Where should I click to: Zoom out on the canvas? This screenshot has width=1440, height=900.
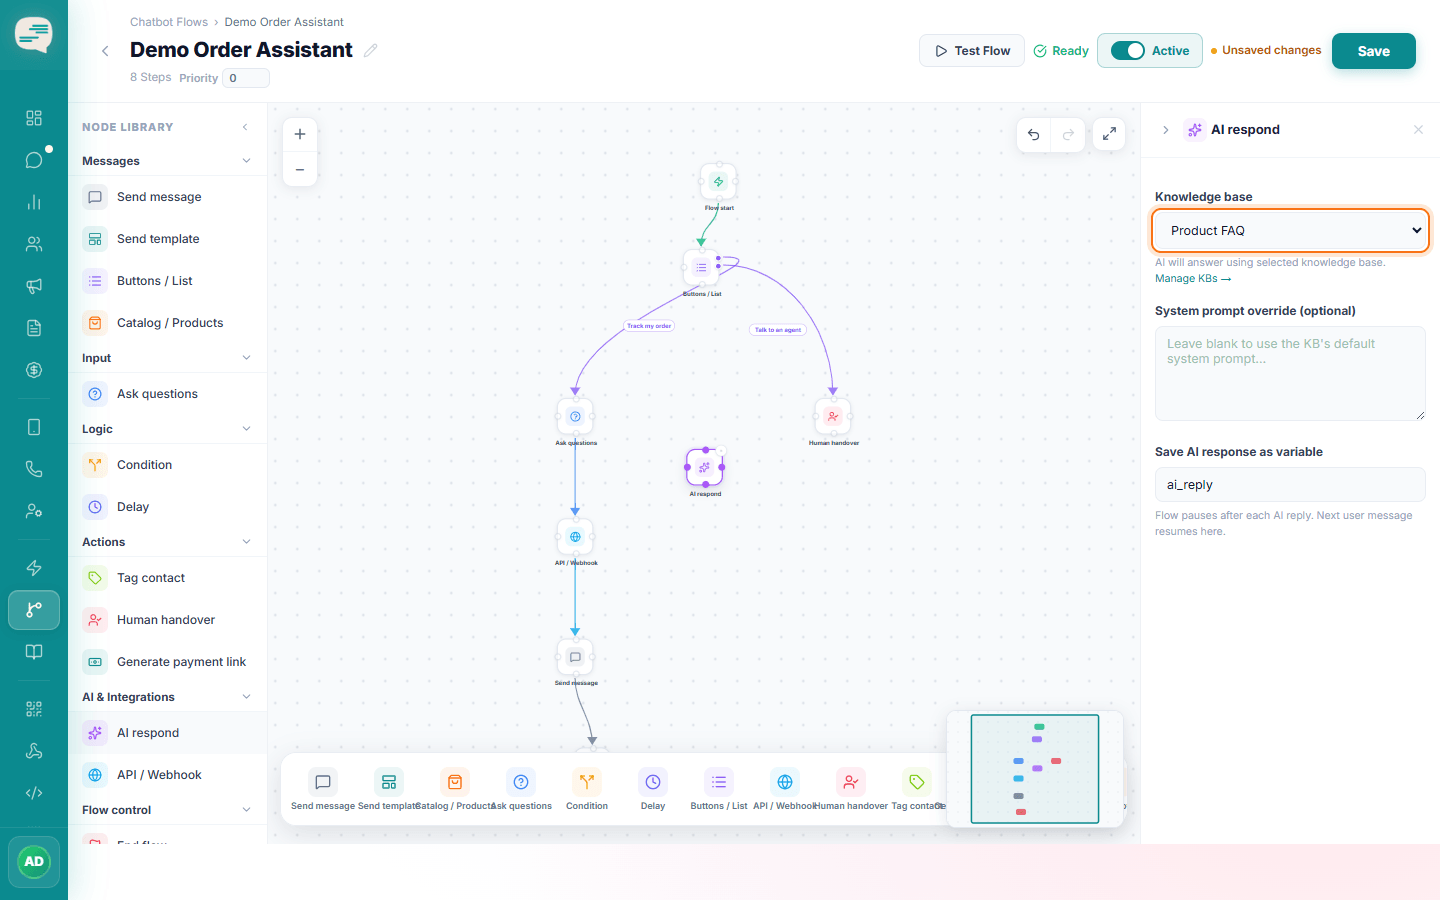pyautogui.click(x=300, y=170)
